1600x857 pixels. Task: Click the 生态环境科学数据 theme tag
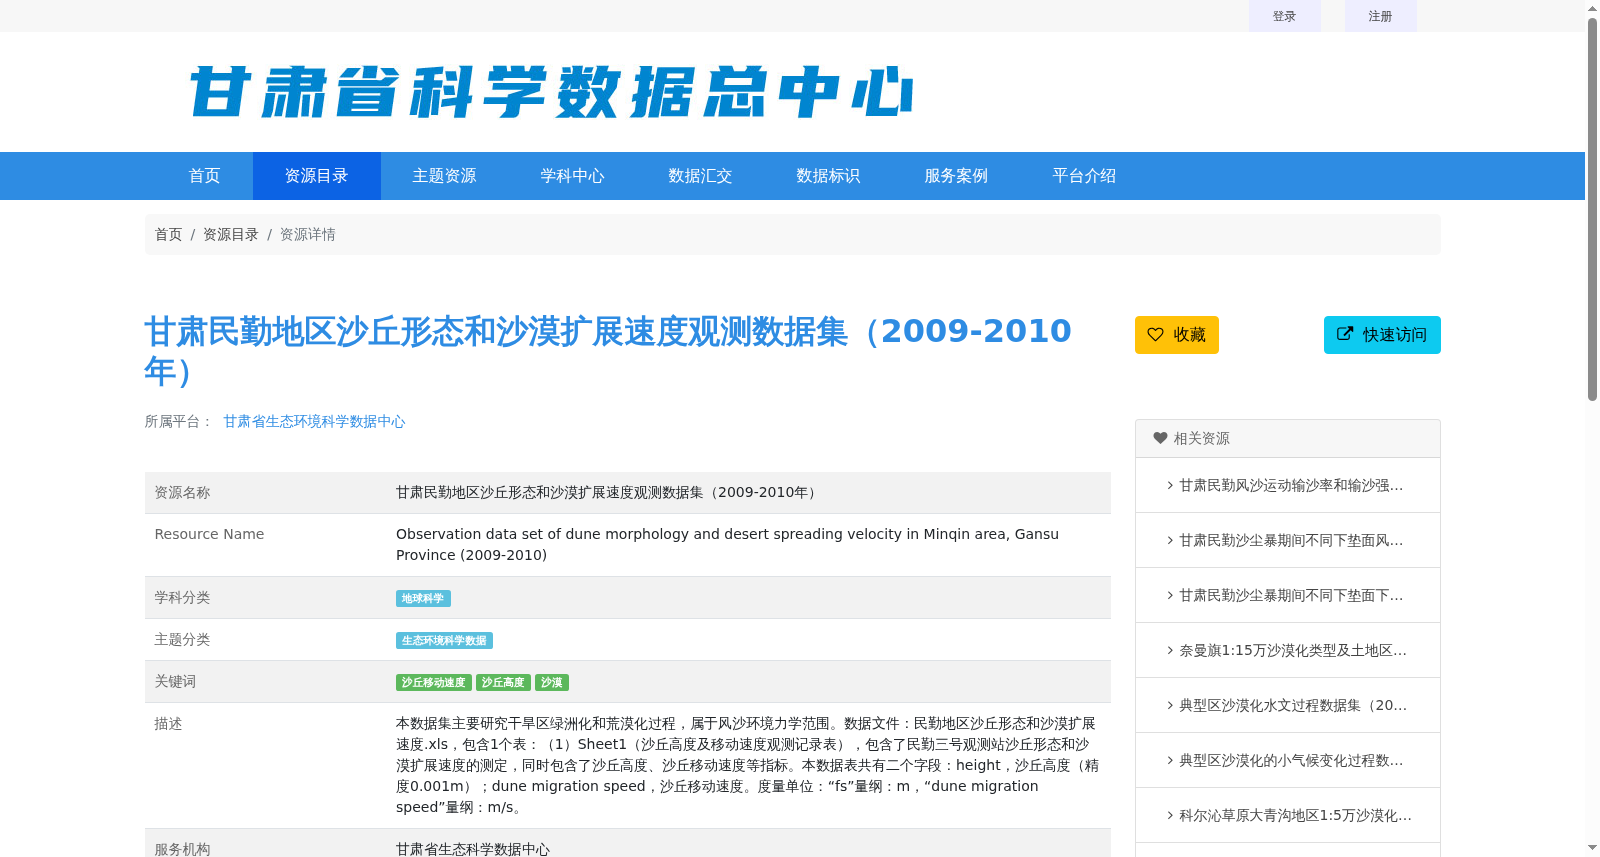[x=444, y=641]
